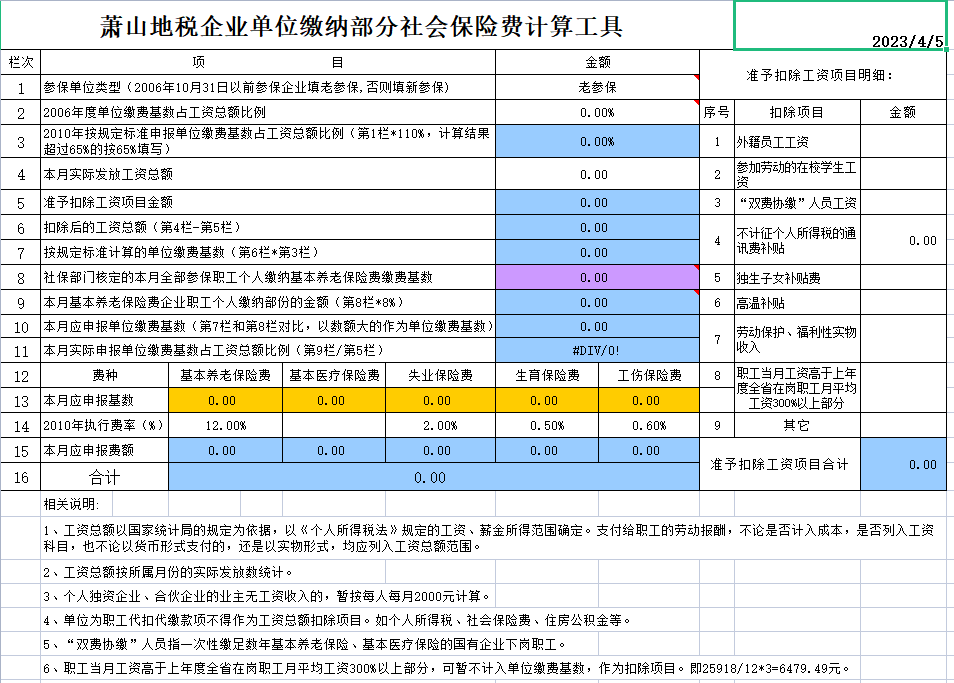The image size is (954, 683).
Task: Select the 按规定标准计算的单位缴费基数 label cell
Action: (268, 252)
